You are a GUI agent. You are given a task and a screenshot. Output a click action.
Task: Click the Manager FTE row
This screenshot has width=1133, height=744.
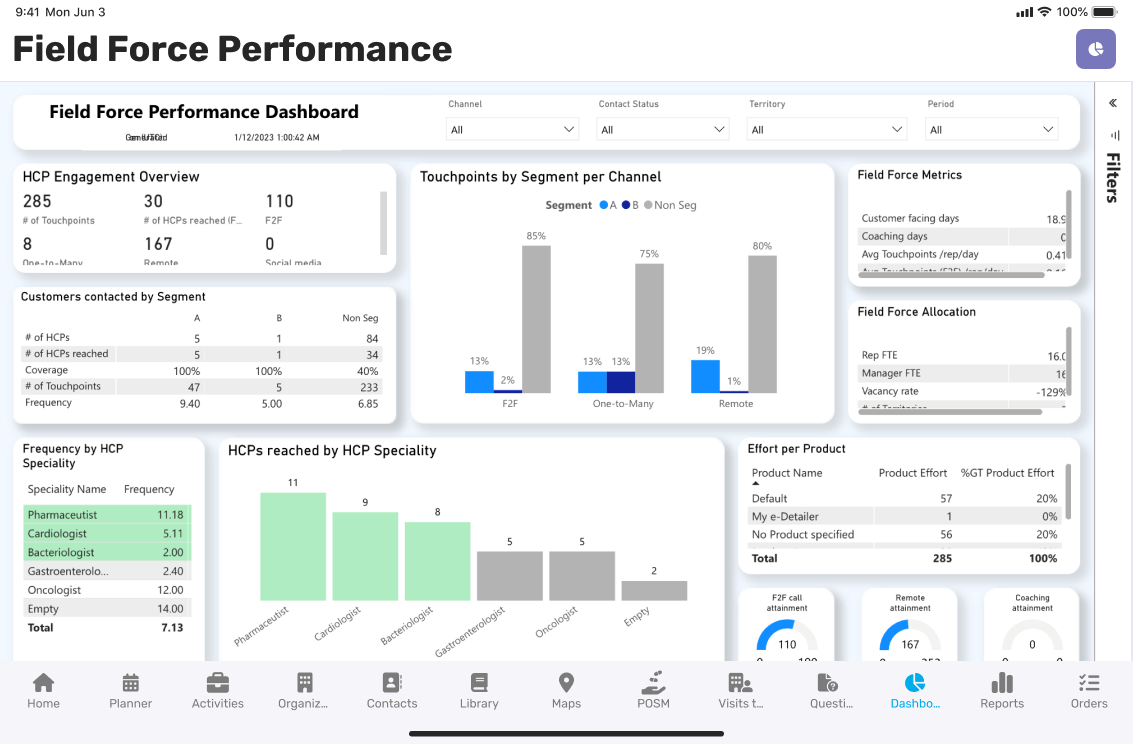pyautogui.click(x=962, y=373)
